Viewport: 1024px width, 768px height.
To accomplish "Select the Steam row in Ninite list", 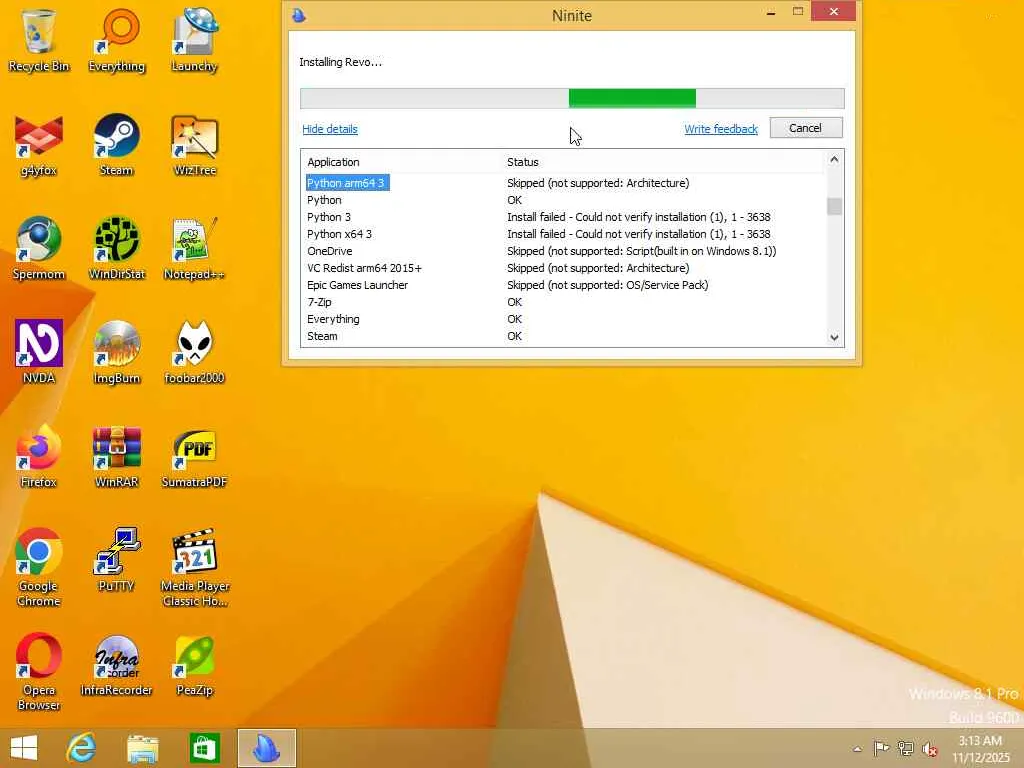I will [x=563, y=336].
